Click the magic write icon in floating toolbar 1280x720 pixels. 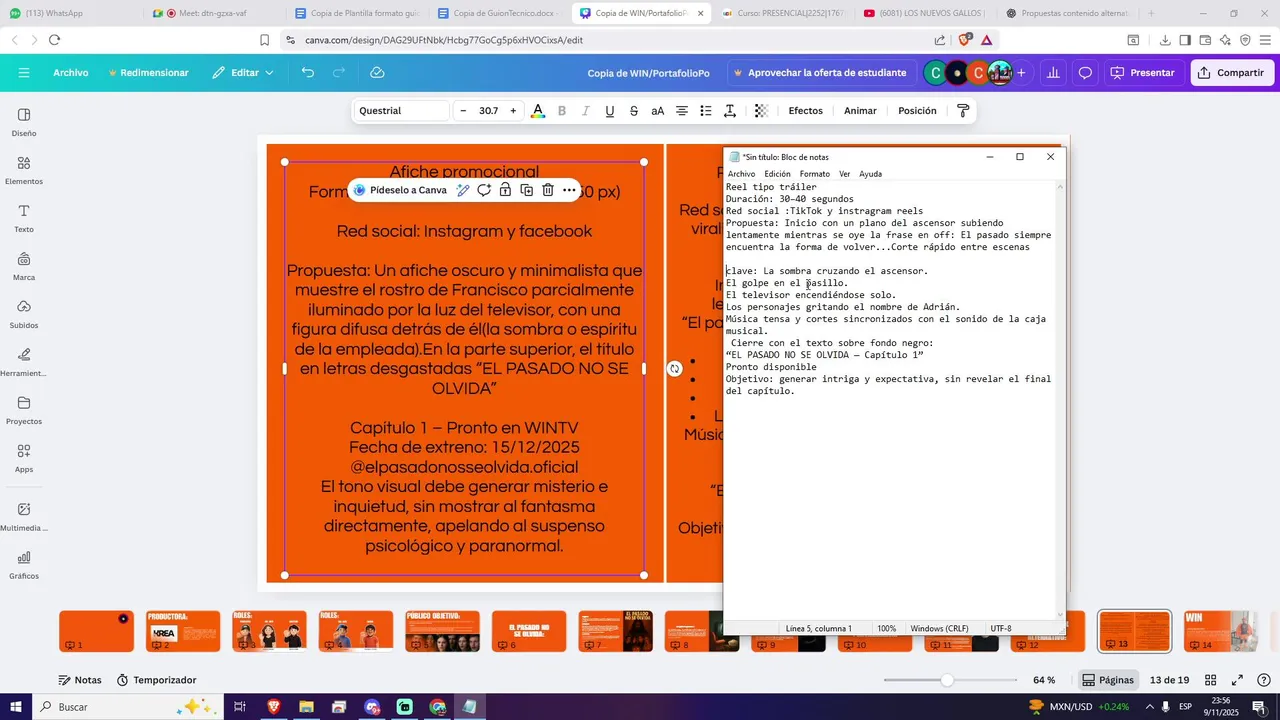pyautogui.click(x=463, y=190)
